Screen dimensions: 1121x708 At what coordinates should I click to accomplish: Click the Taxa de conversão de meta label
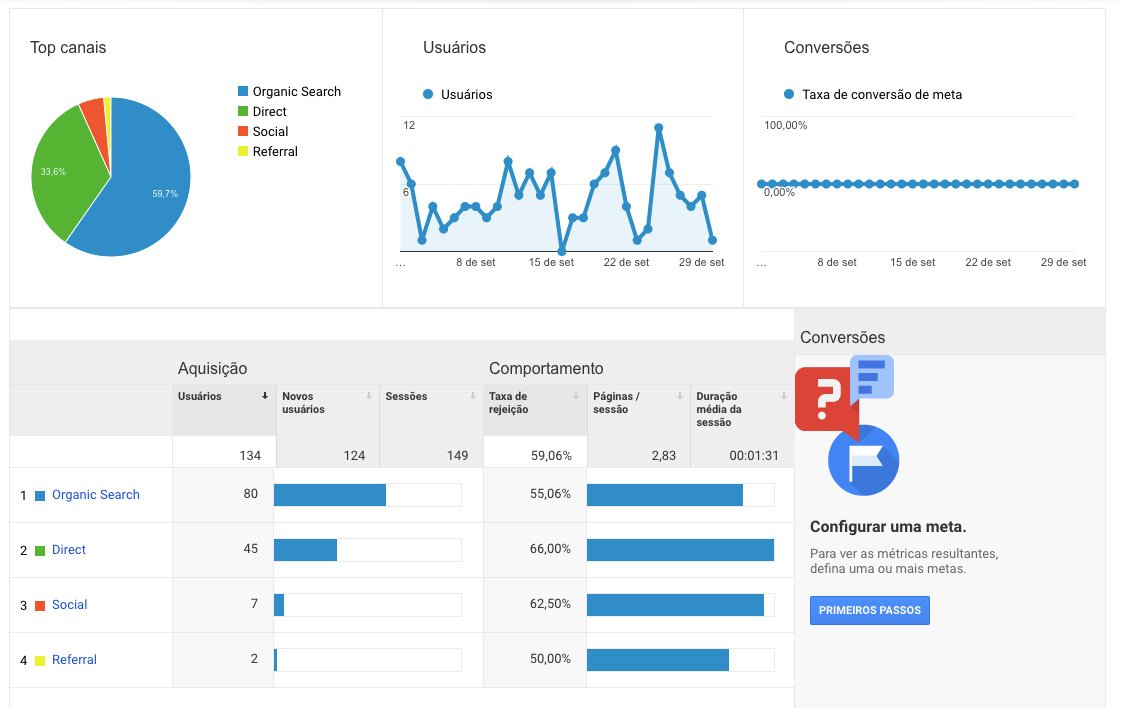(882, 94)
